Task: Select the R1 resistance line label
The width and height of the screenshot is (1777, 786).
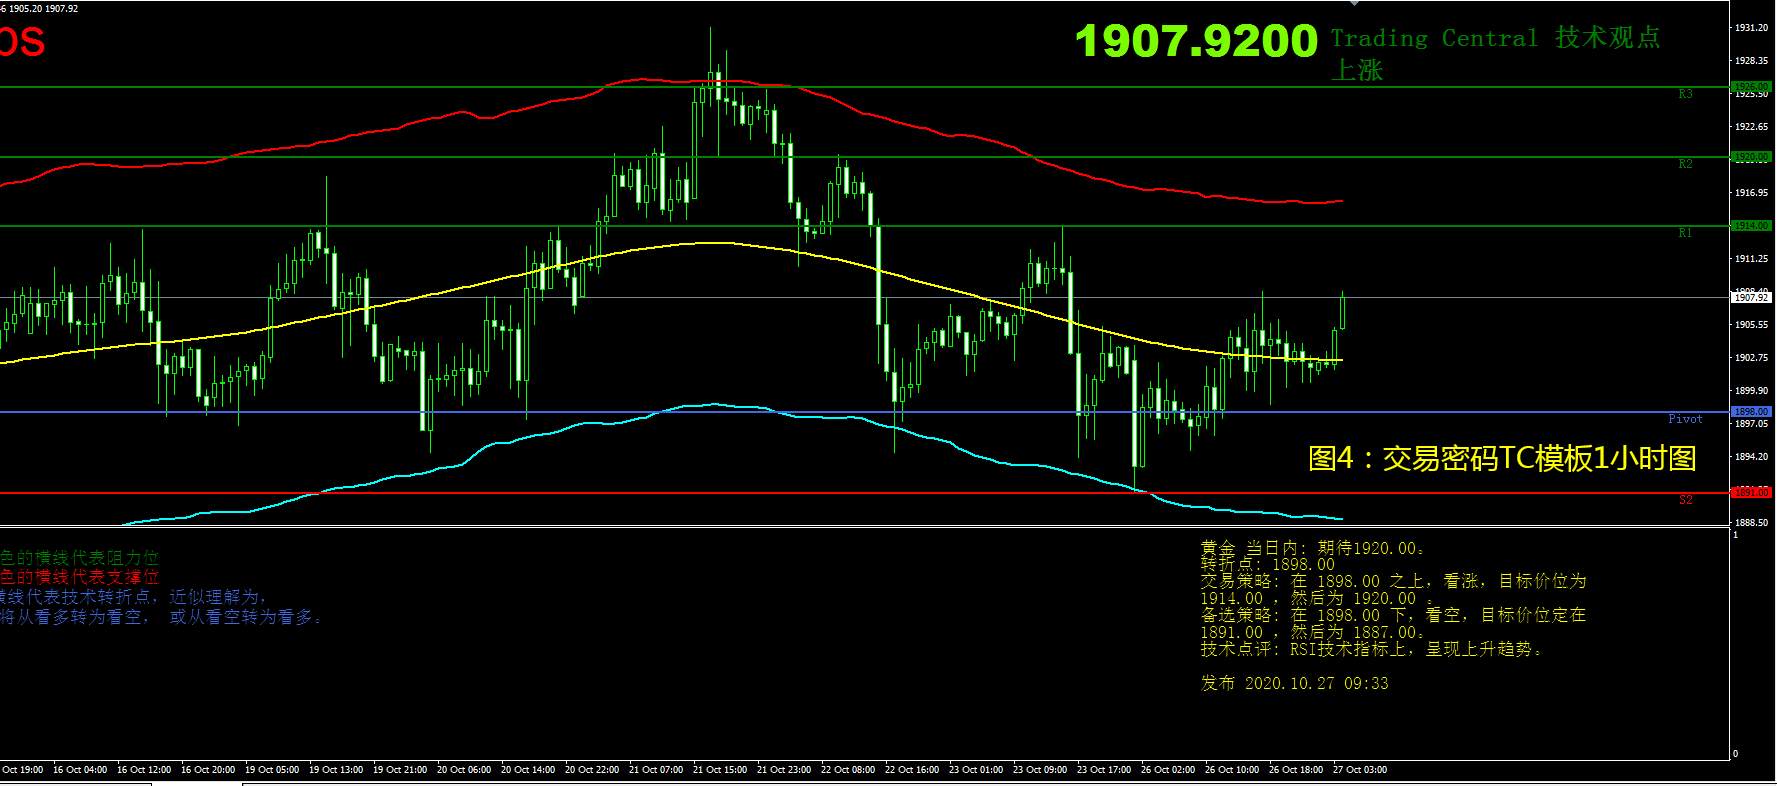Action: [1685, 233]
